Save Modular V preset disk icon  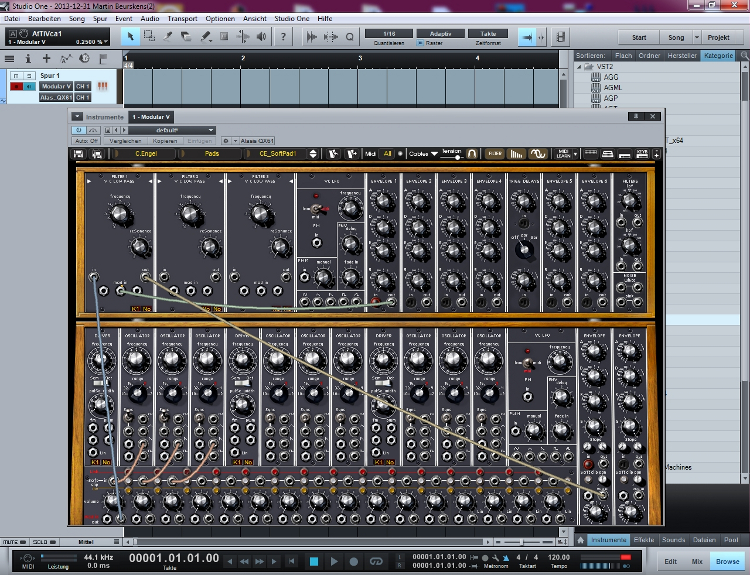[79, 154]
